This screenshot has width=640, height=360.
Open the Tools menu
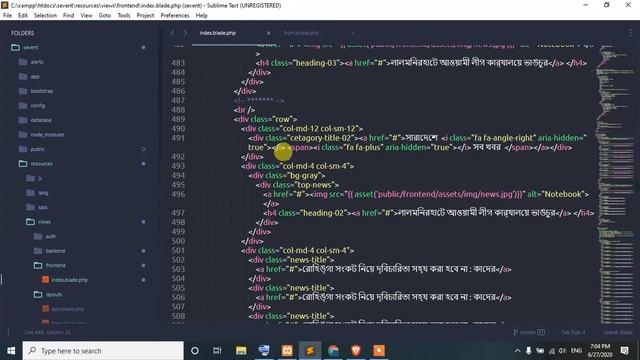click(x=124, y=16)
